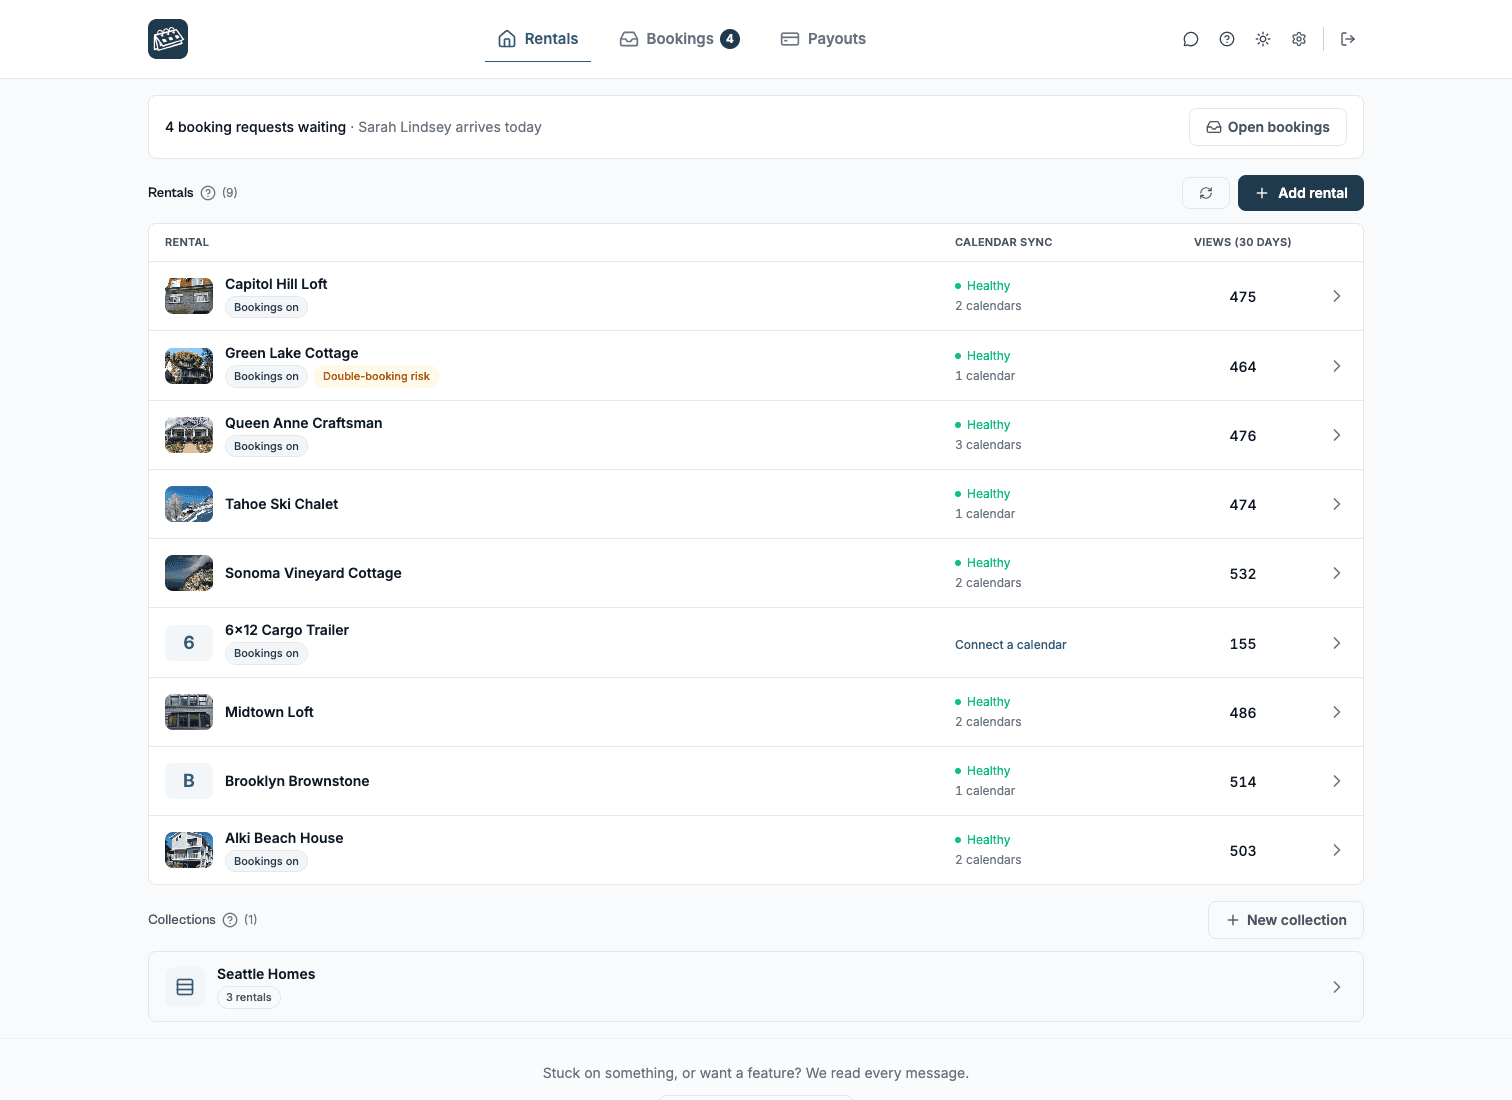Click the Connect a calendar link
Viewport: 1512px width, 1100px height.
[x=1010, y=645]
